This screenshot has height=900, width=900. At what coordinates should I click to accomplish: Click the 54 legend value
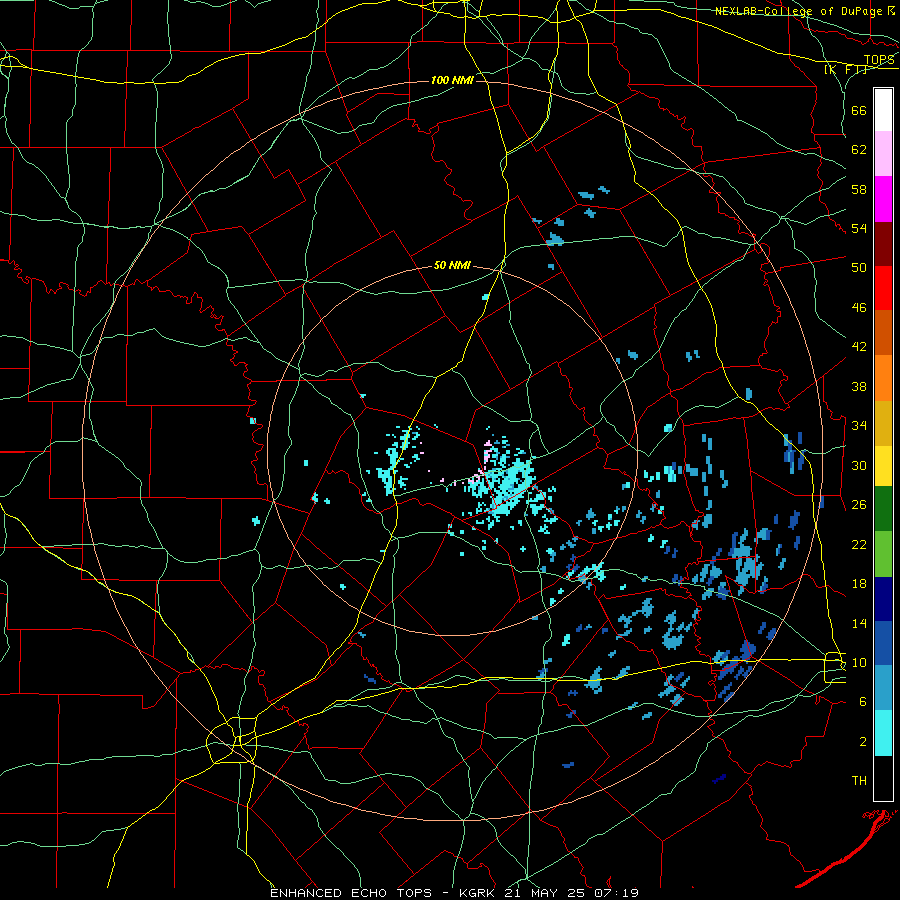859,228
